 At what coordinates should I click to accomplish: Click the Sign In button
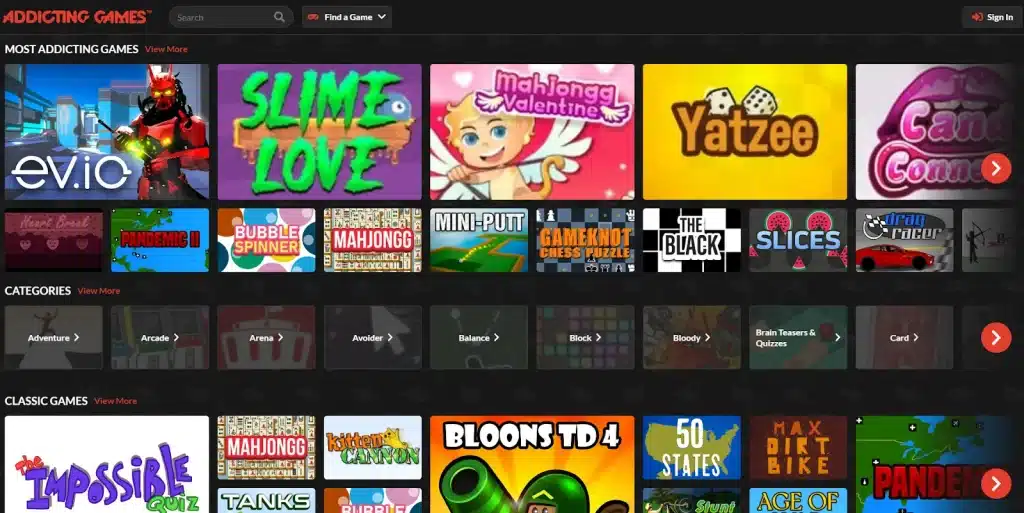click(x=992, y=17)
